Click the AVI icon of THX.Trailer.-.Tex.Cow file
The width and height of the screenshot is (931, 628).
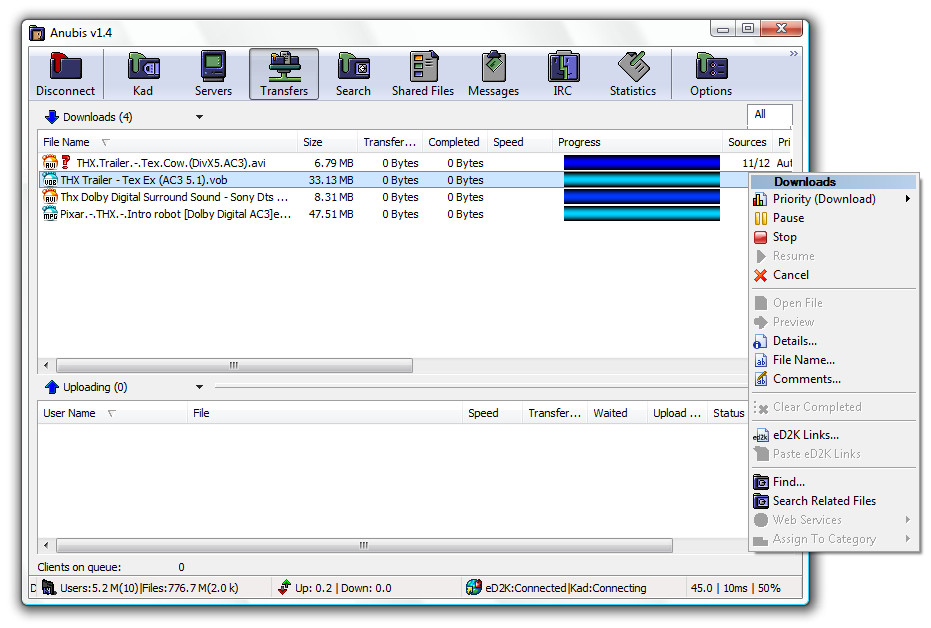pyautogui.click(x=50, y=162)
